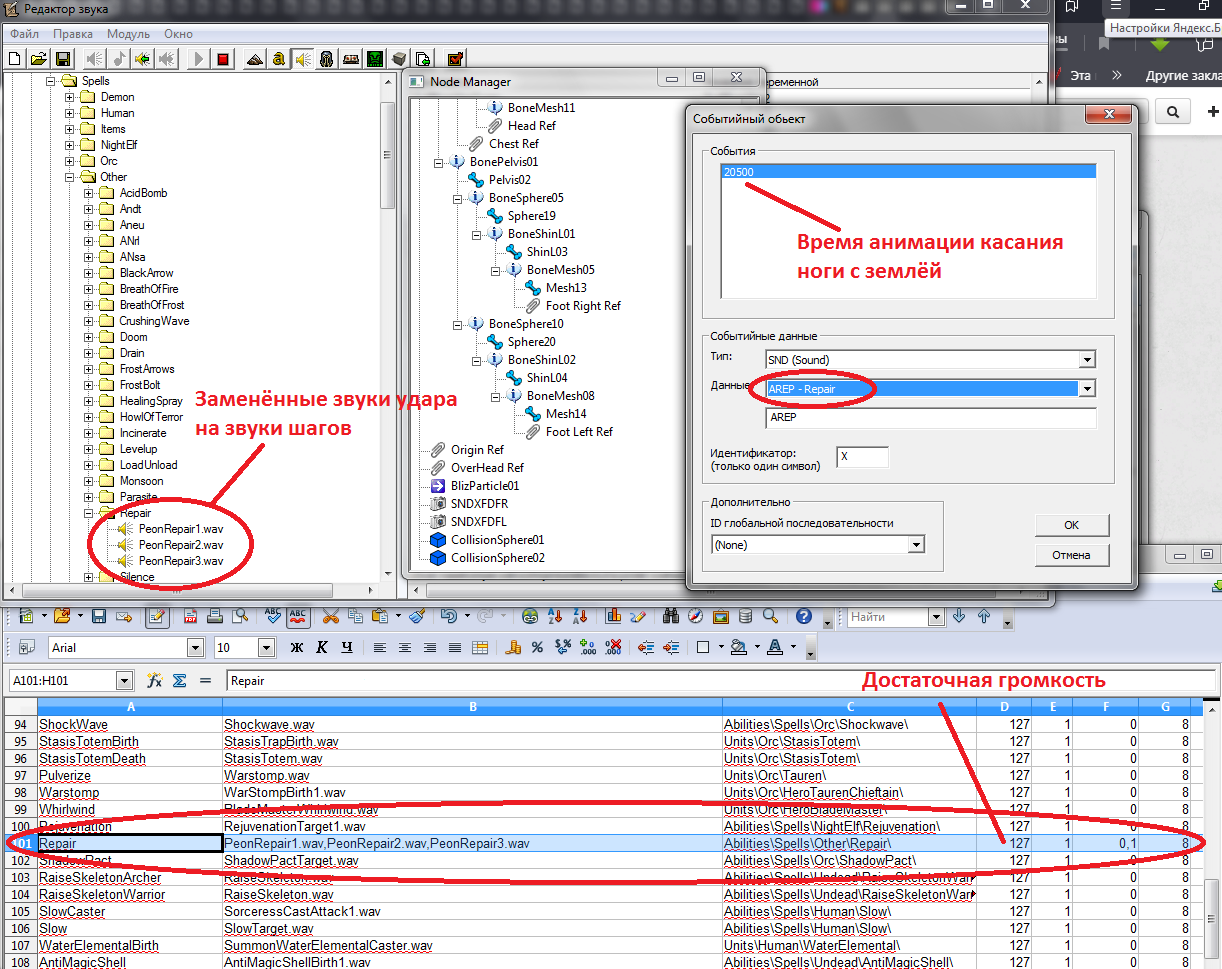Toggle AutoSpellcheck ABC red underline icon
The width and height of the screenshot is (1222, 969).
(298, 617)
